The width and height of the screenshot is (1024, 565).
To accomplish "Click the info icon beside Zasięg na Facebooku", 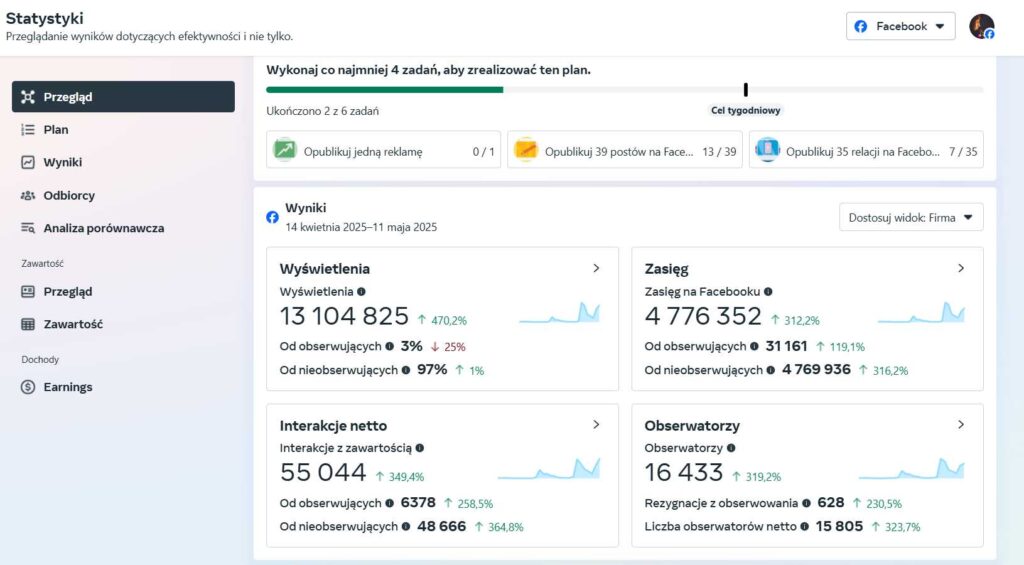I will (x=768, y=292).
